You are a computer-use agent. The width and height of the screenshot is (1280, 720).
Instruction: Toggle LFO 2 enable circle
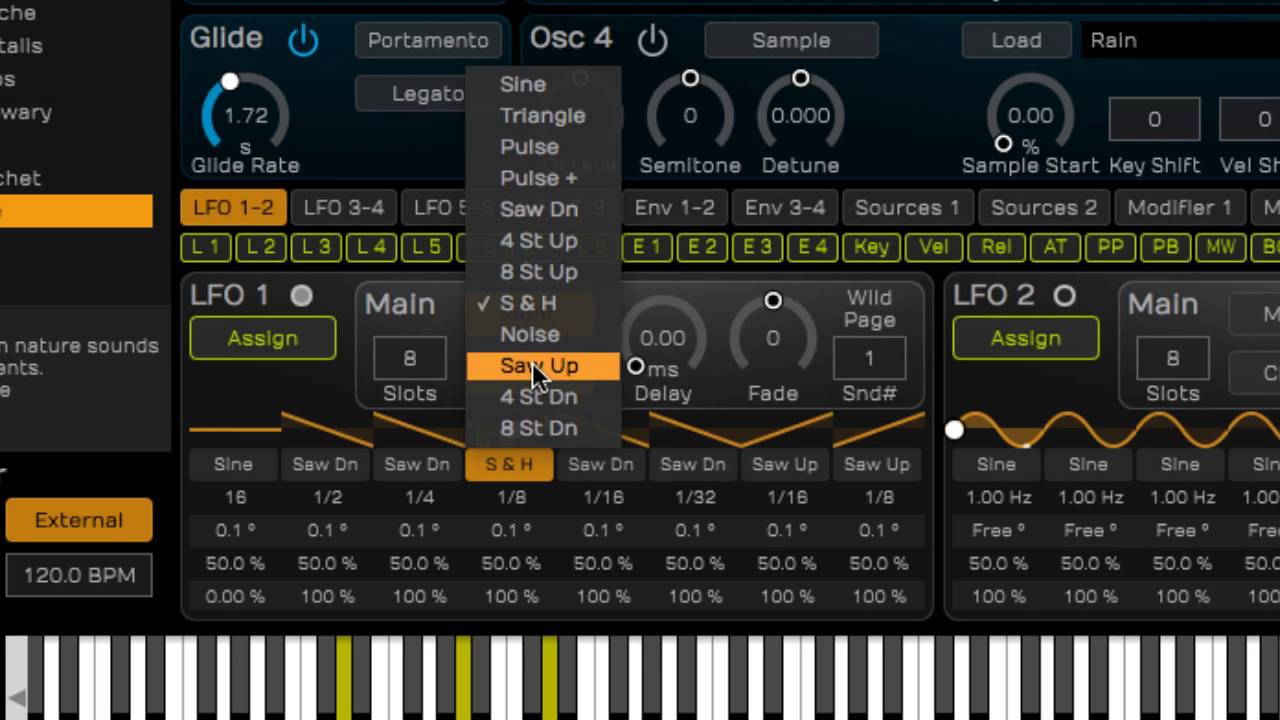pyautogui.click(x=1064, y=295)
